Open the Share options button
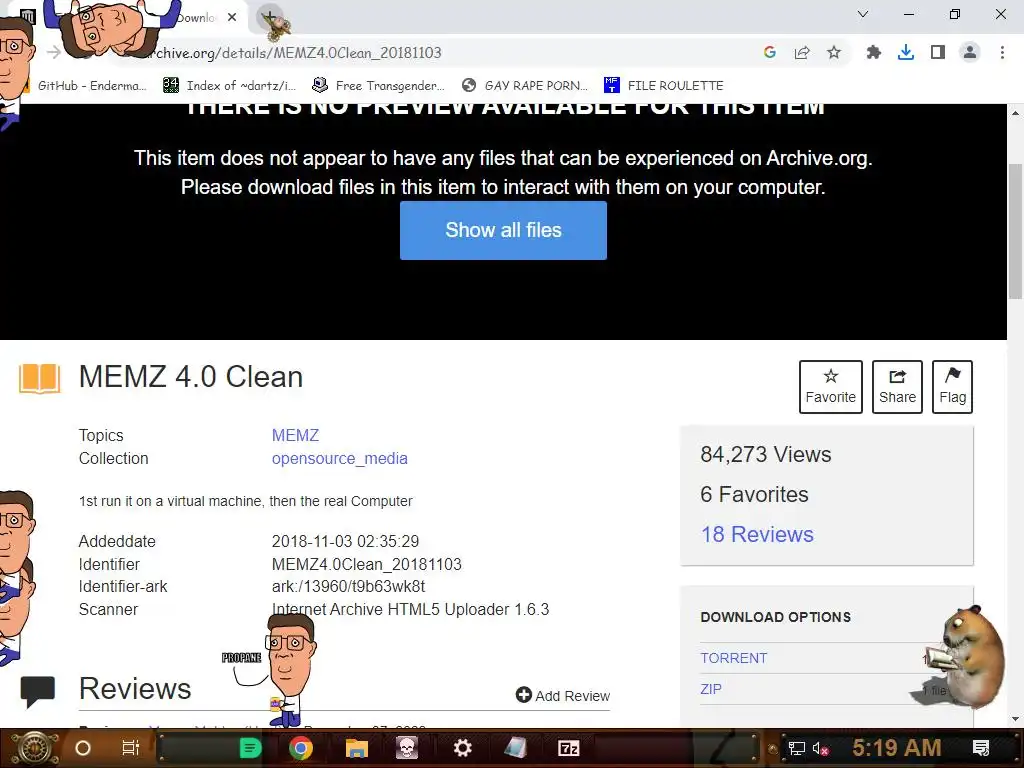The image size is (1024, 768). 897,387
